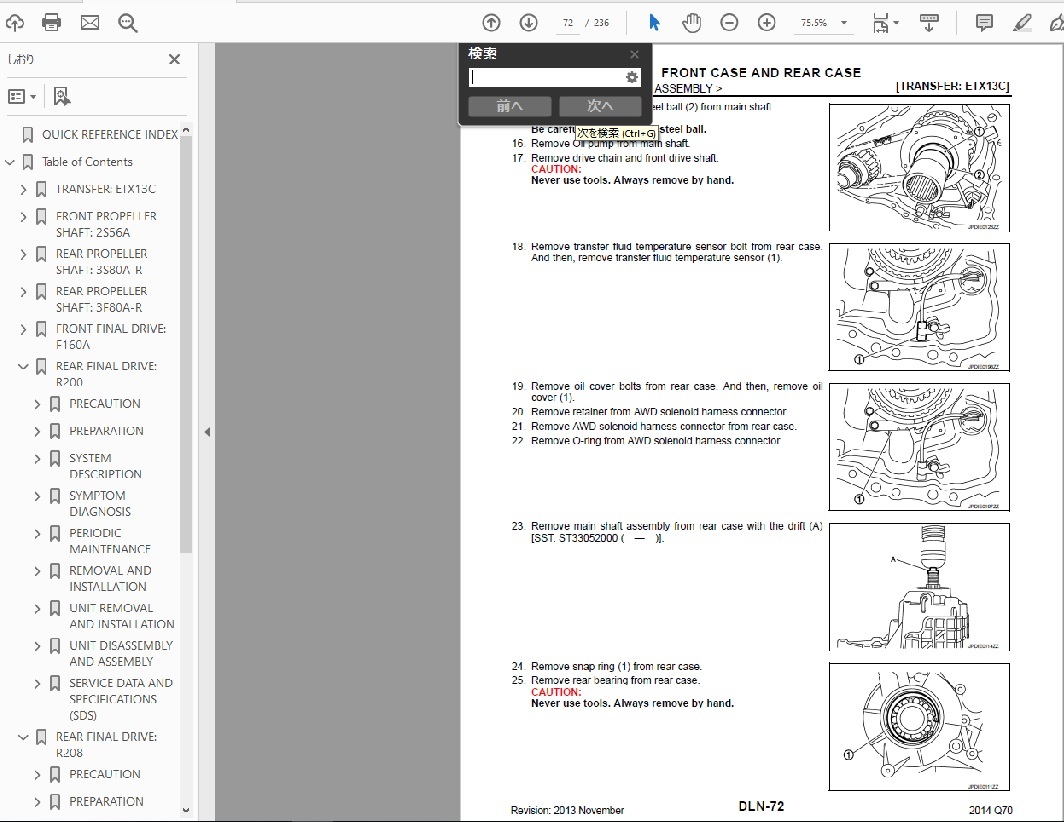Open the comment tool icon

pos(984,22)
